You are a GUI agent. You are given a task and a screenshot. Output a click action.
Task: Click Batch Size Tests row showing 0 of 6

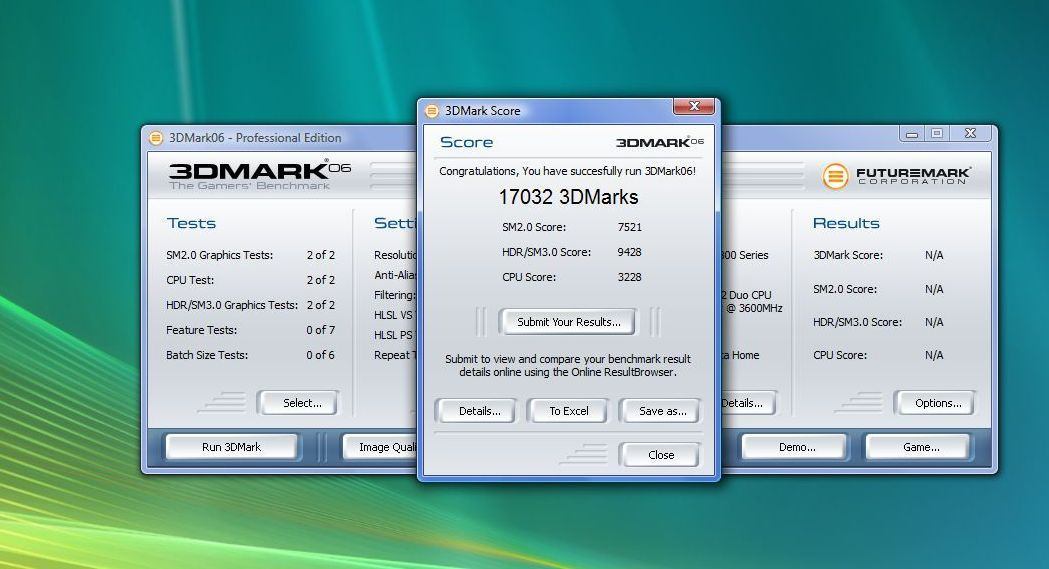pyautogui.click(x=250, y=355)
